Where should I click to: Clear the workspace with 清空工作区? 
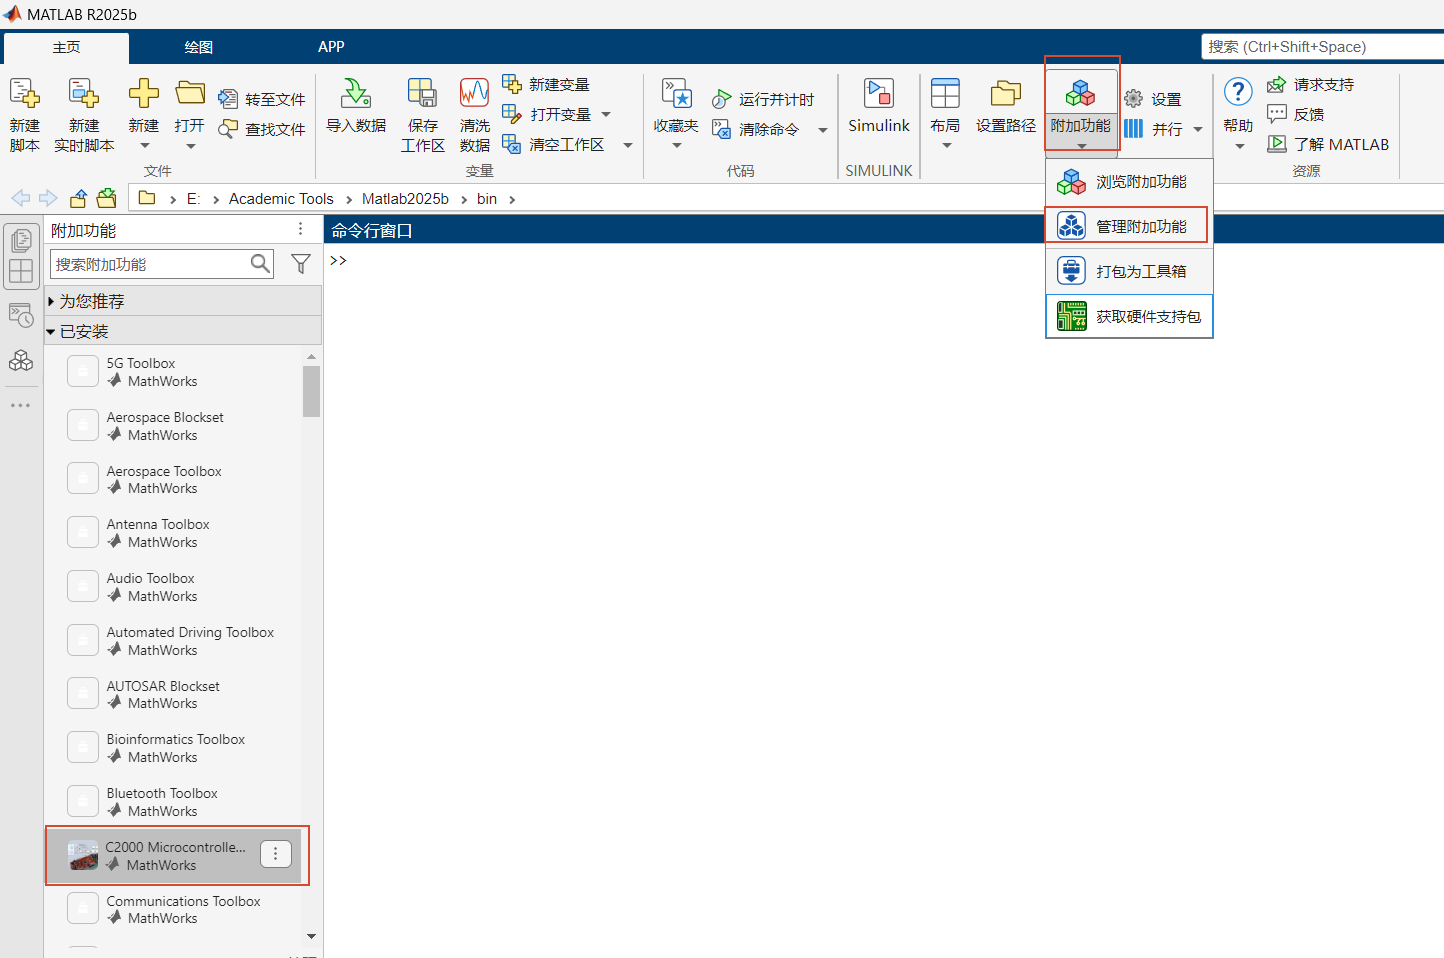click(554, 144)
